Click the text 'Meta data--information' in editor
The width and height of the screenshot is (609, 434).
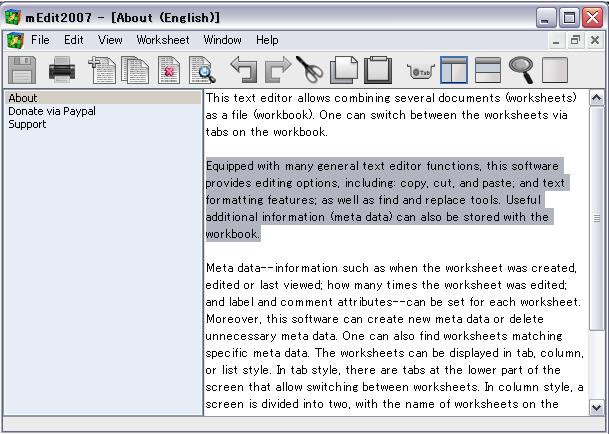pos(271,268)
